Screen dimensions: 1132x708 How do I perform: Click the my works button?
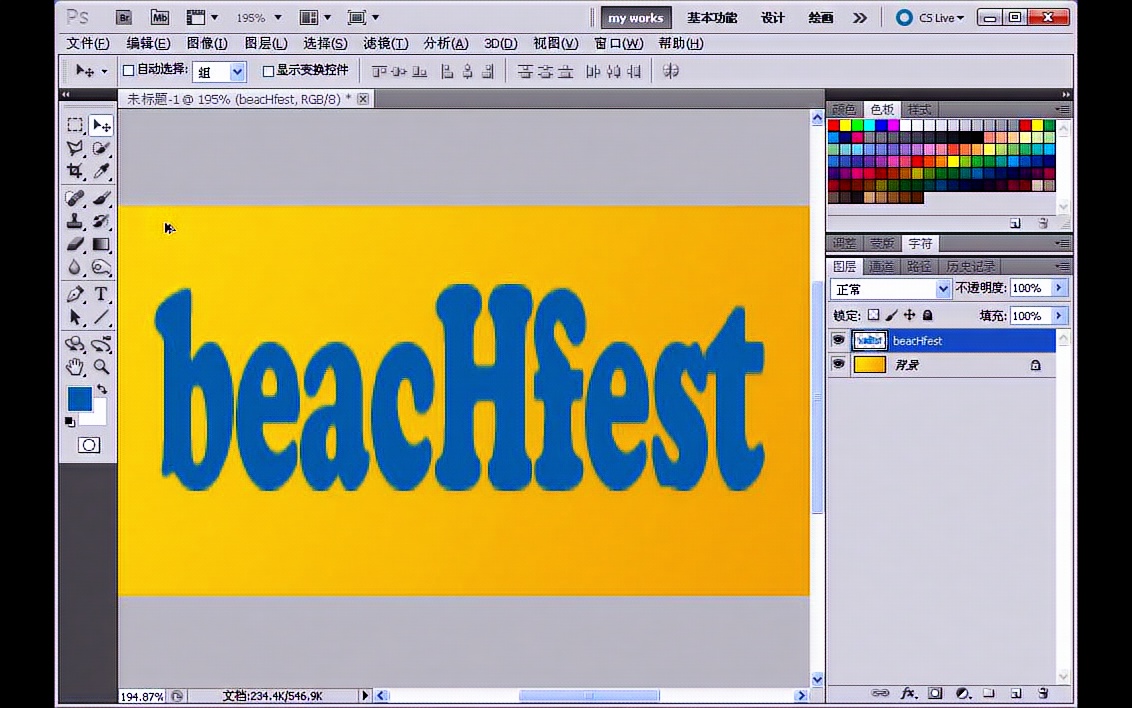(636, 17)
